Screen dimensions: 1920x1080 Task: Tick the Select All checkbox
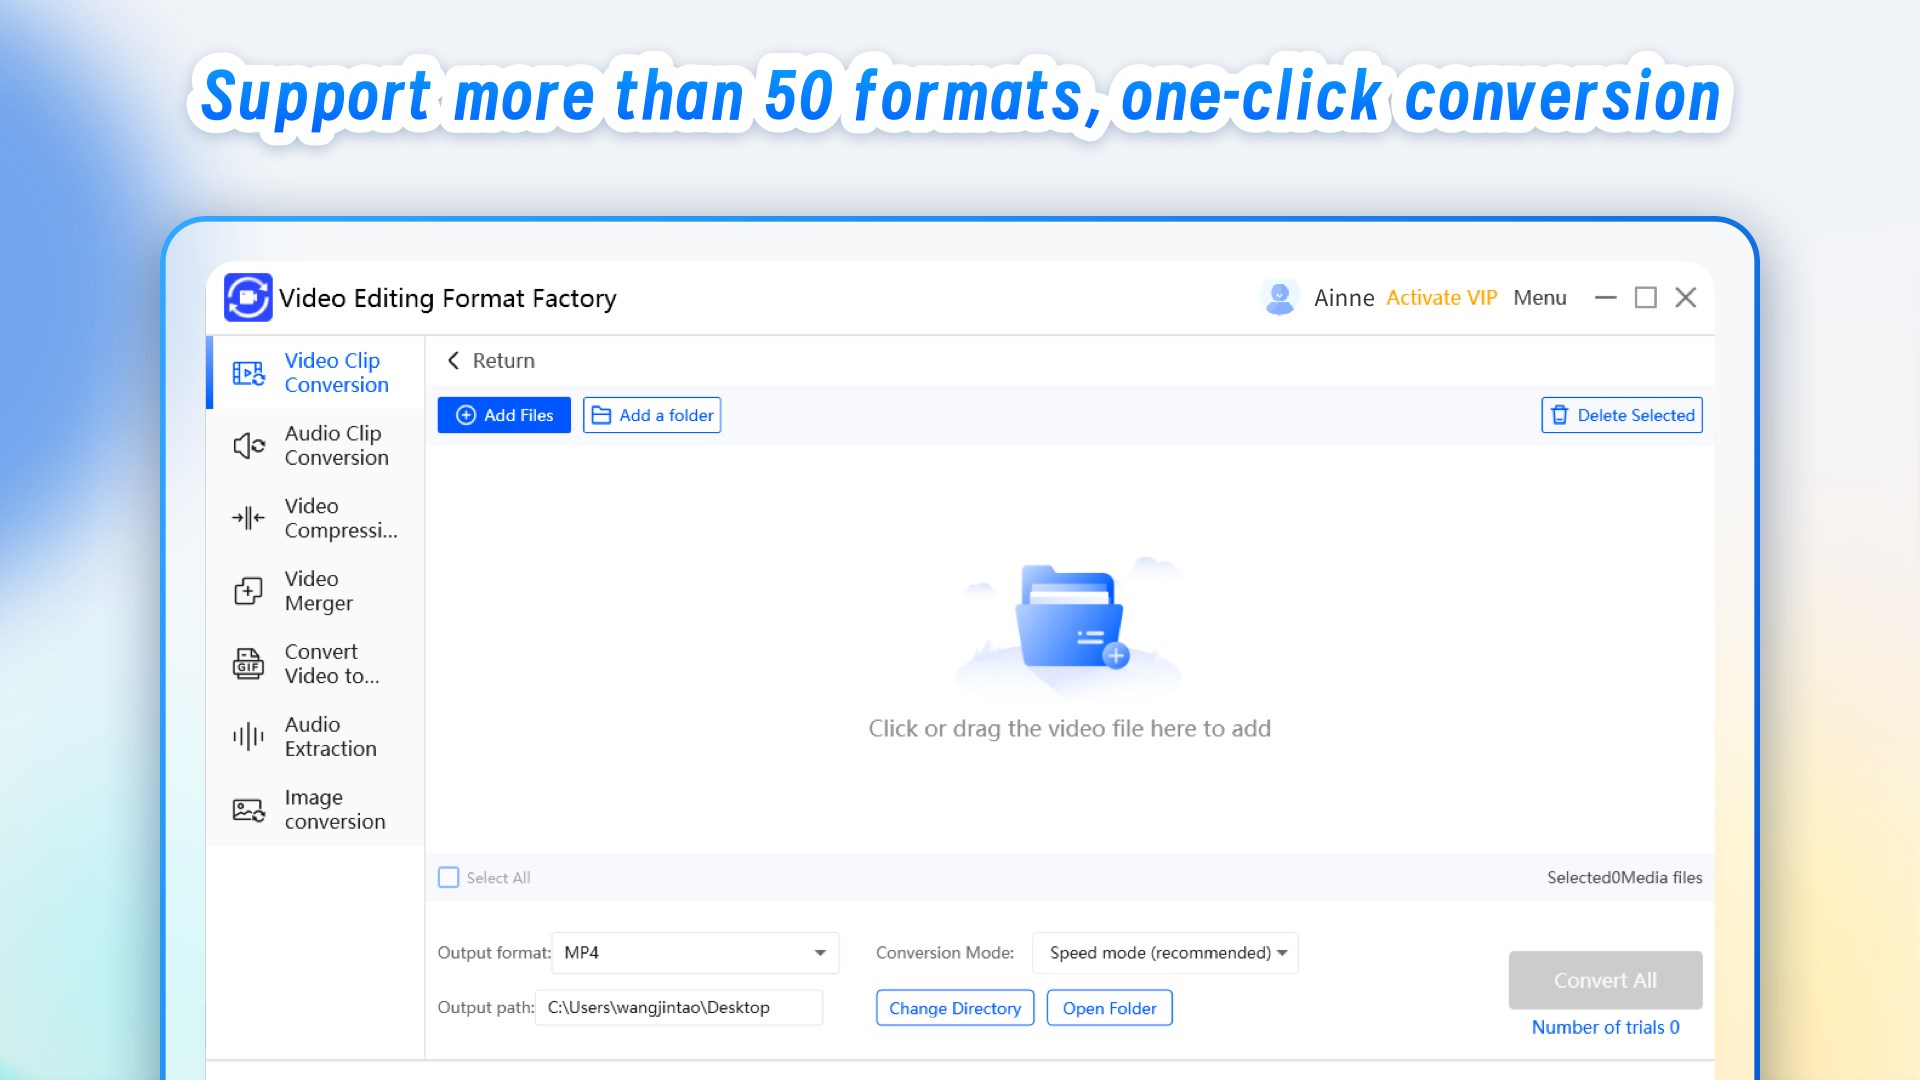click(449, 877)
